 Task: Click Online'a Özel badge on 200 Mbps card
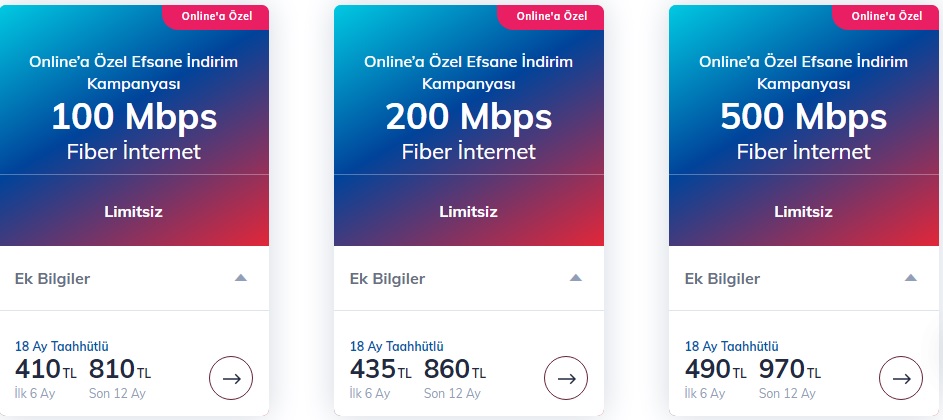point(551,16)
